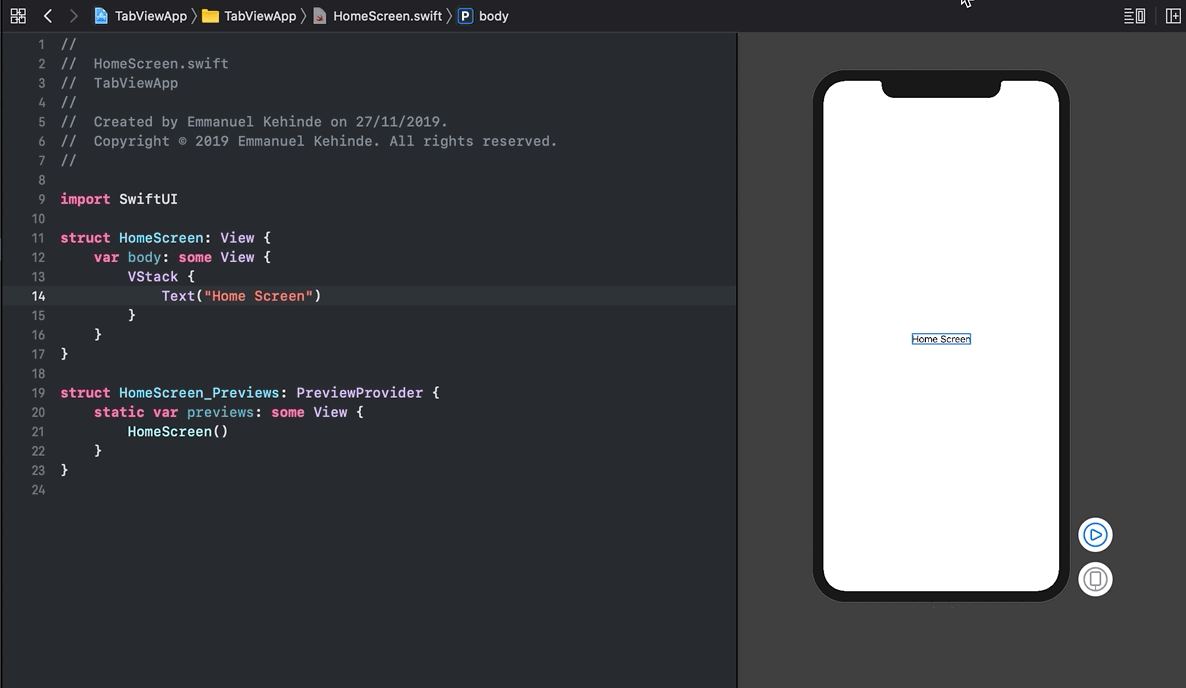Click line number 19 in gutter
The image size is (1186, 688).
pyautogui.click(x=38, y=392)
